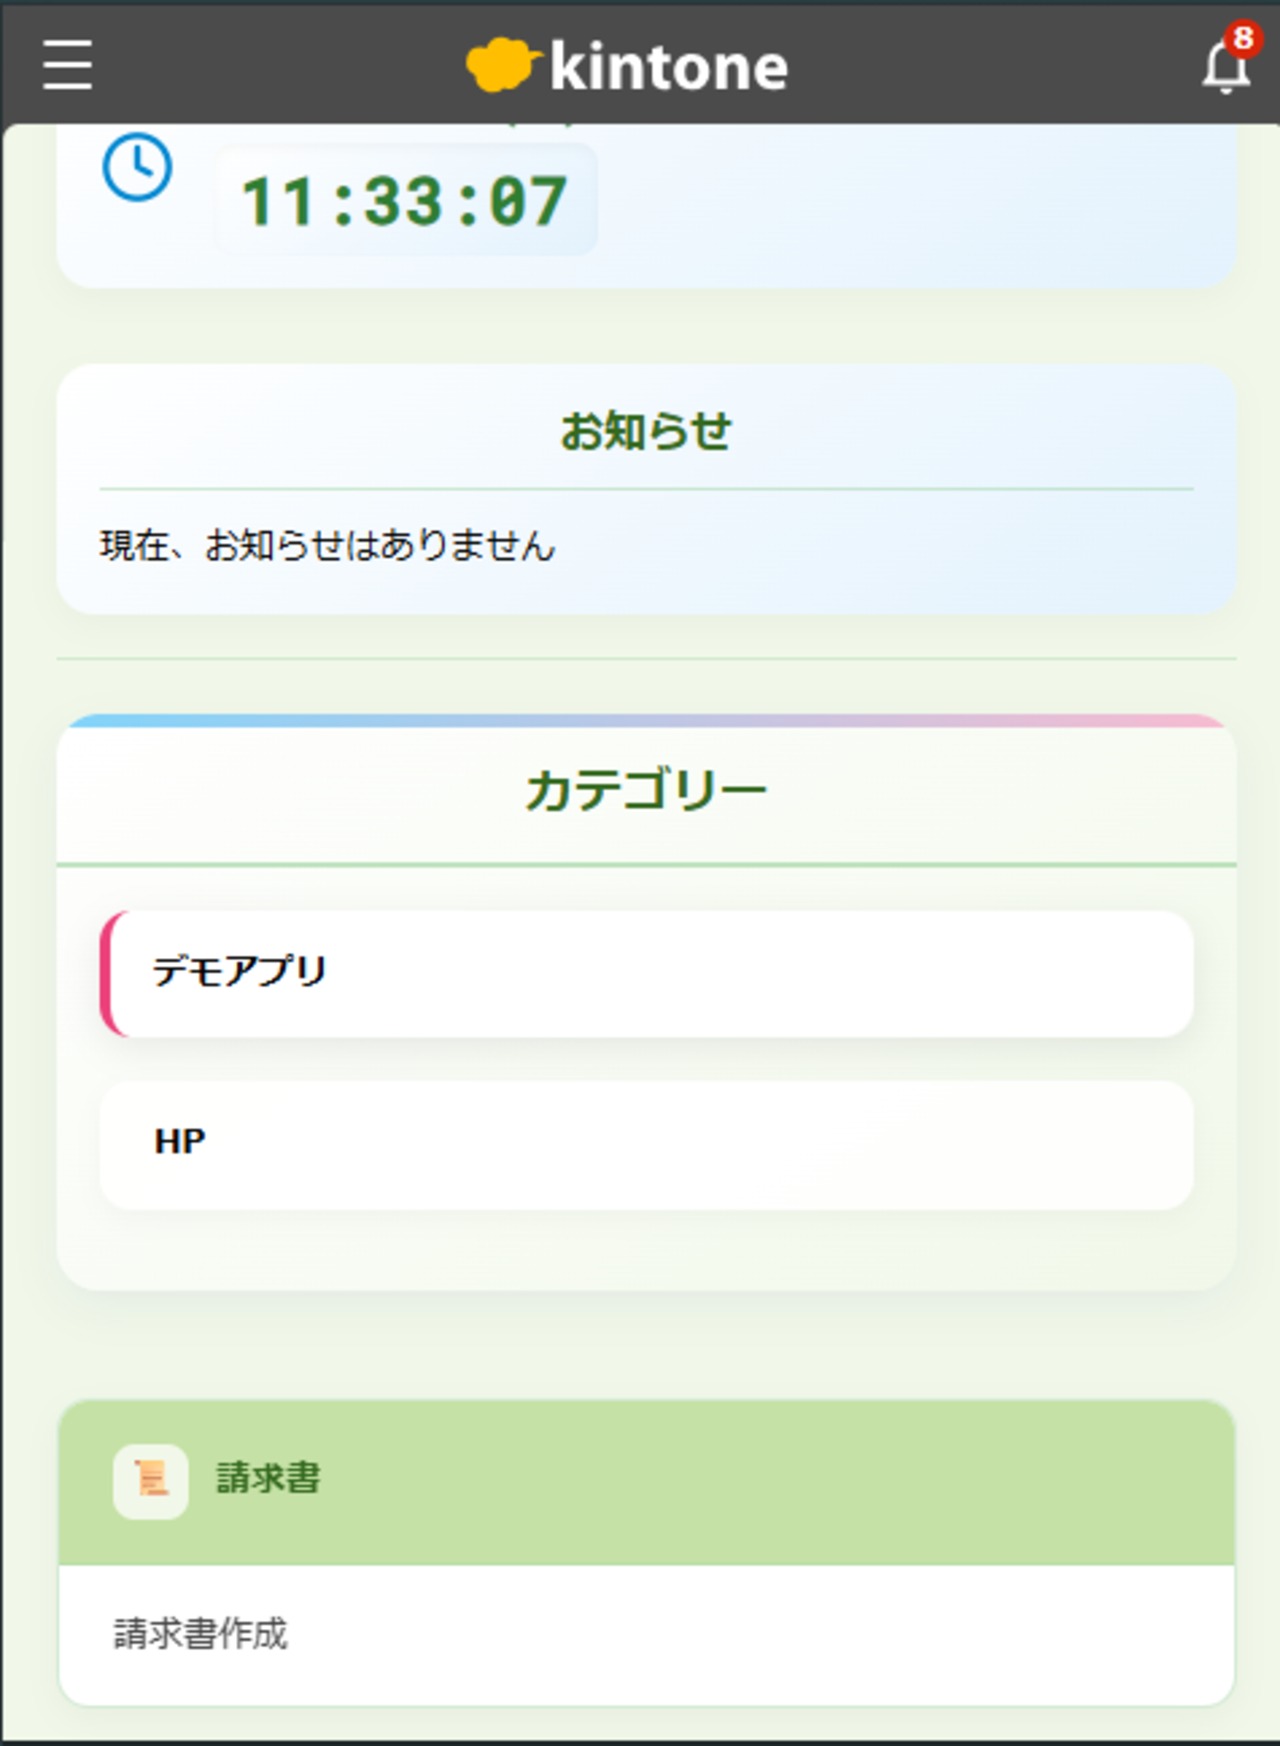Click the 請求書 scroll app icon
Image resolution: width=1280 pixels, height=1746 pixels.
(x=150, y=1481)
